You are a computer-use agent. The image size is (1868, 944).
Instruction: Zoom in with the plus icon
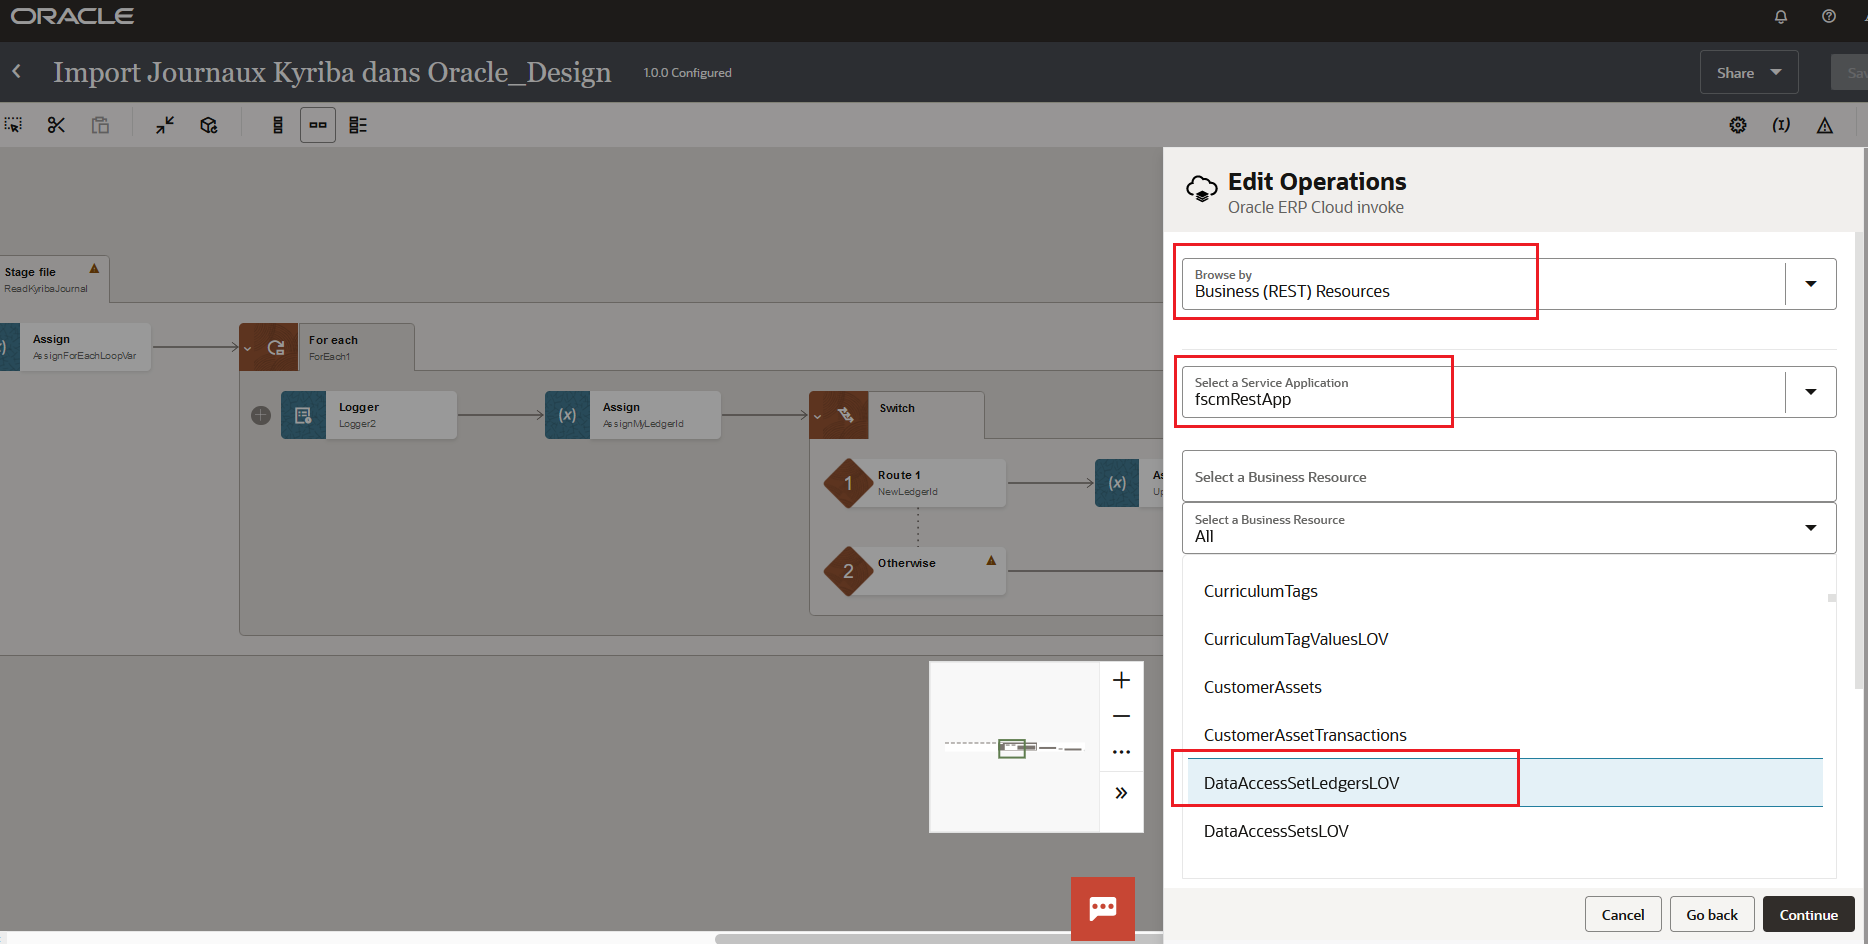click(1121, 680)
